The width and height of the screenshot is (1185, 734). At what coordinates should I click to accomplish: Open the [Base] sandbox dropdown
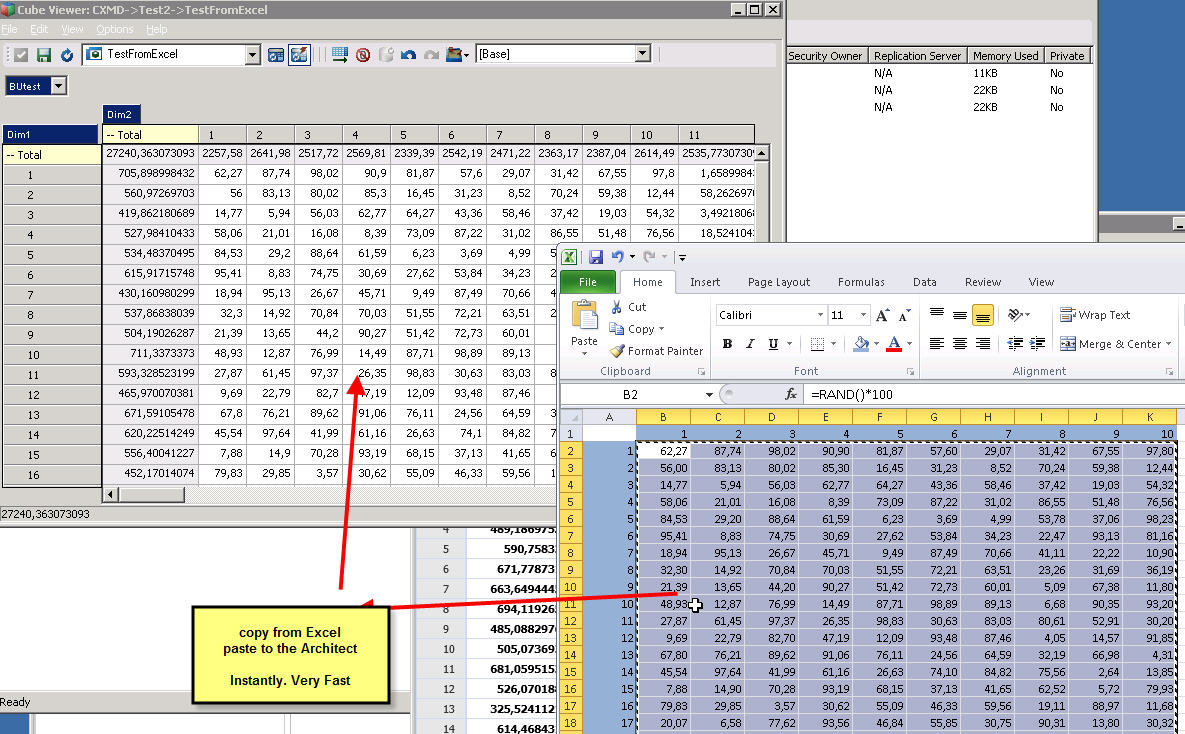642,54
